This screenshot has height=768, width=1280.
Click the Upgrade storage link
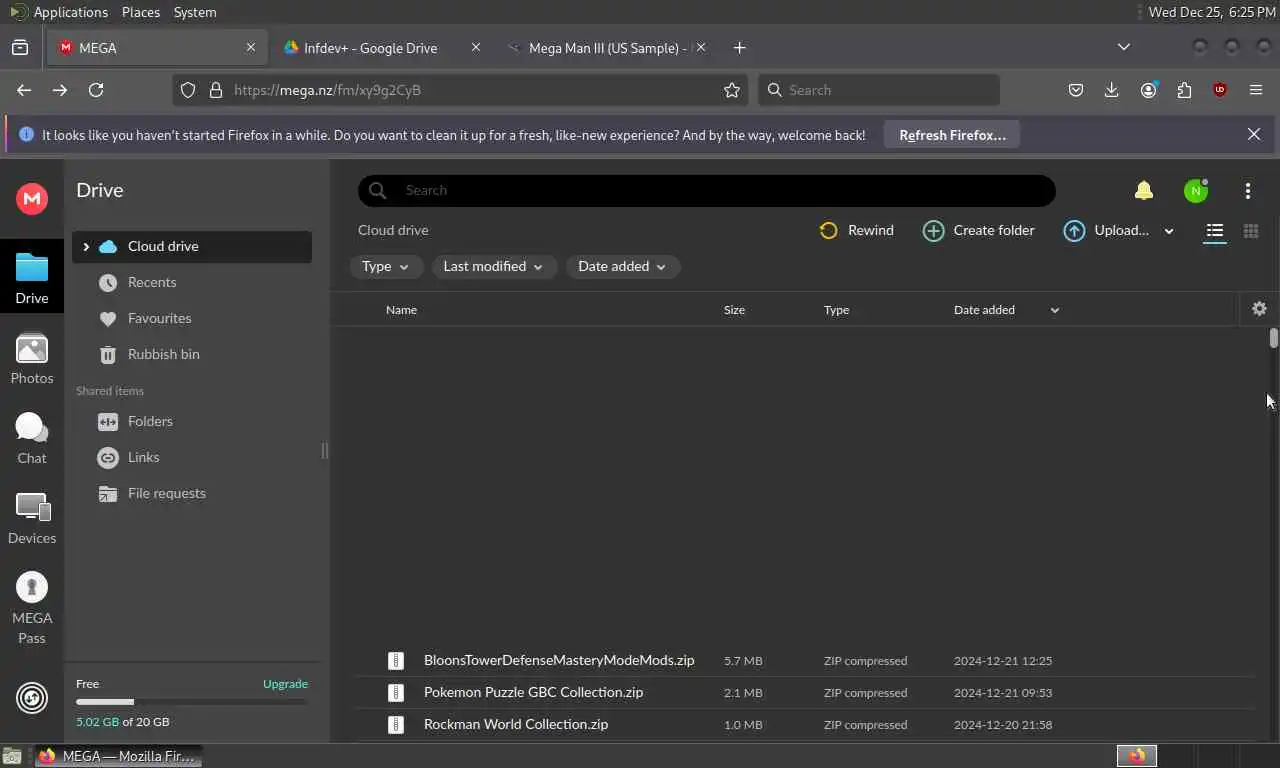click(285, 684)
